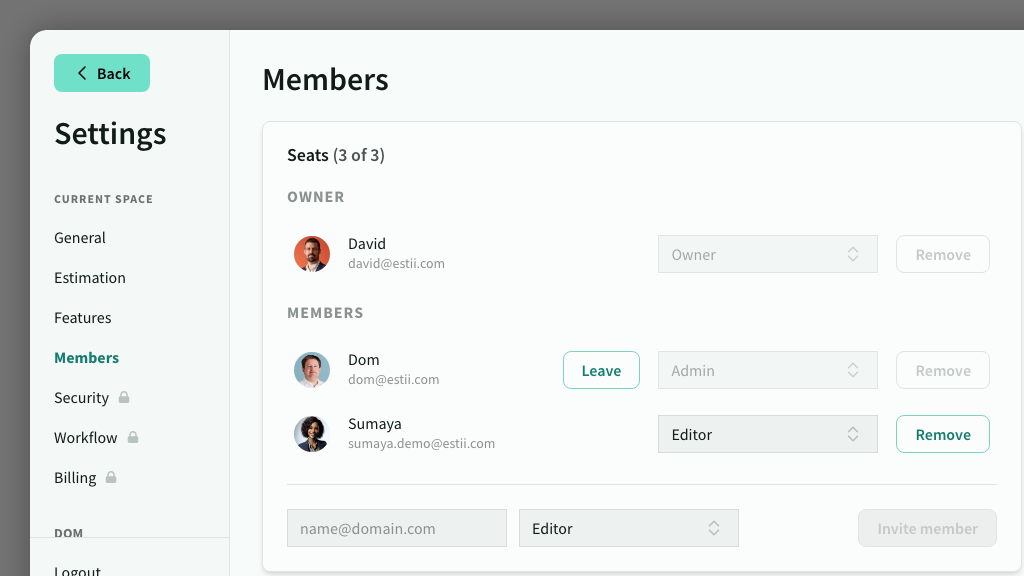Click the Invite member button
This screenshot has width=1024, height=576.
(927, 528)
